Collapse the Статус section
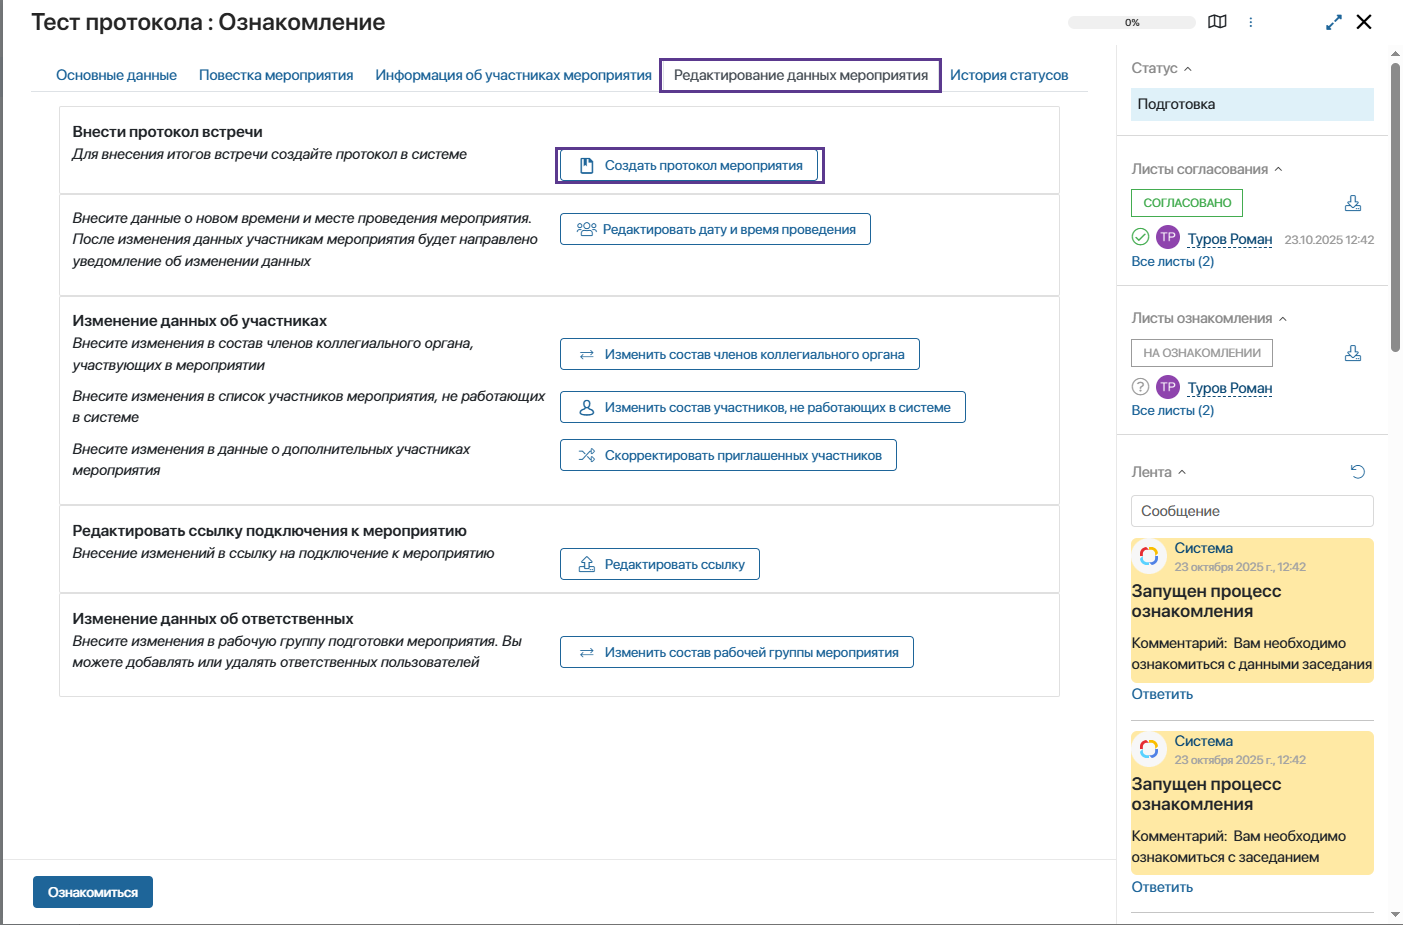Image resolution: width=1405 pixels, height=931 pixels. tap(1188, 69)
